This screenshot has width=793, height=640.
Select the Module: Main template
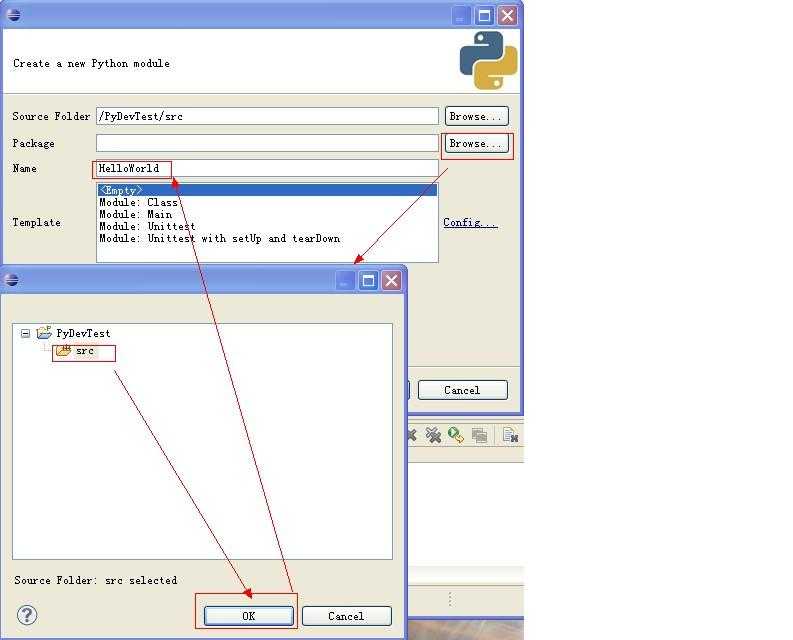[x=135, y=215]
